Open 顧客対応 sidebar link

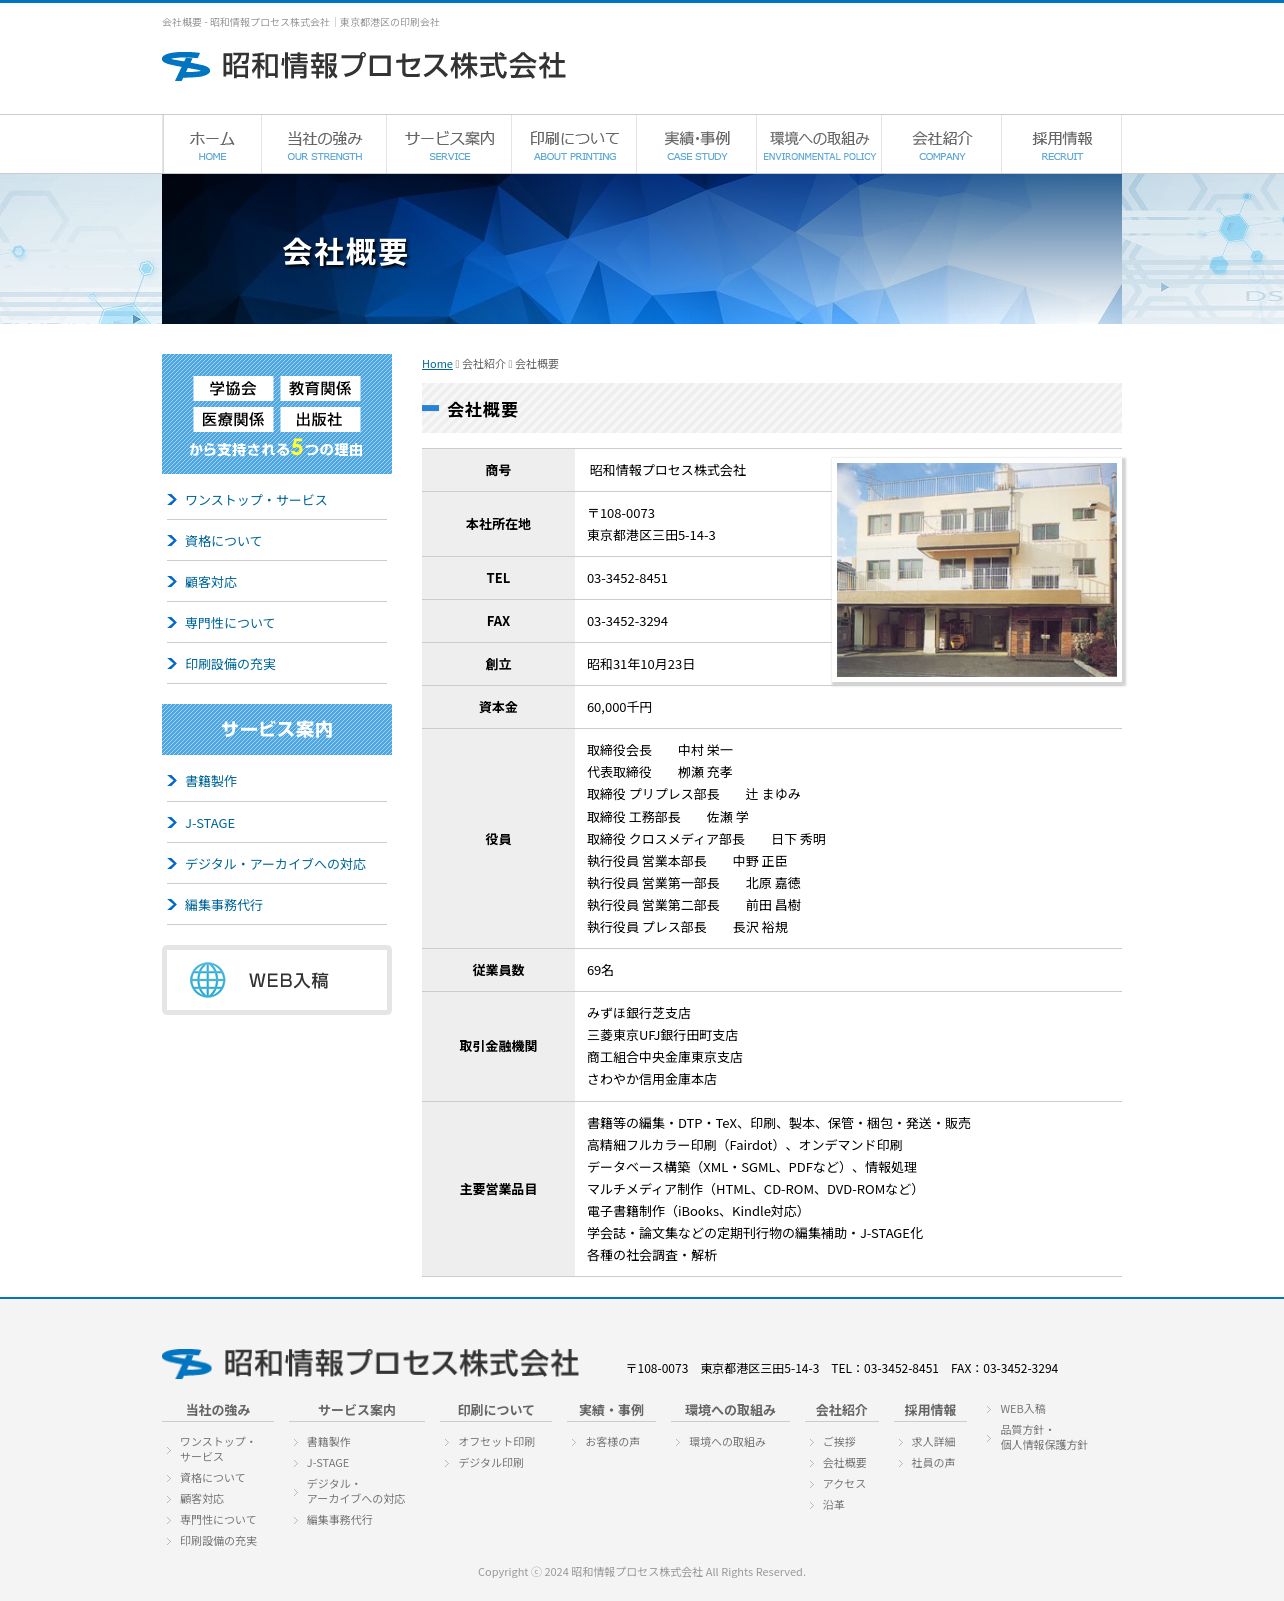pyautogui.click(x=211, y=582)
